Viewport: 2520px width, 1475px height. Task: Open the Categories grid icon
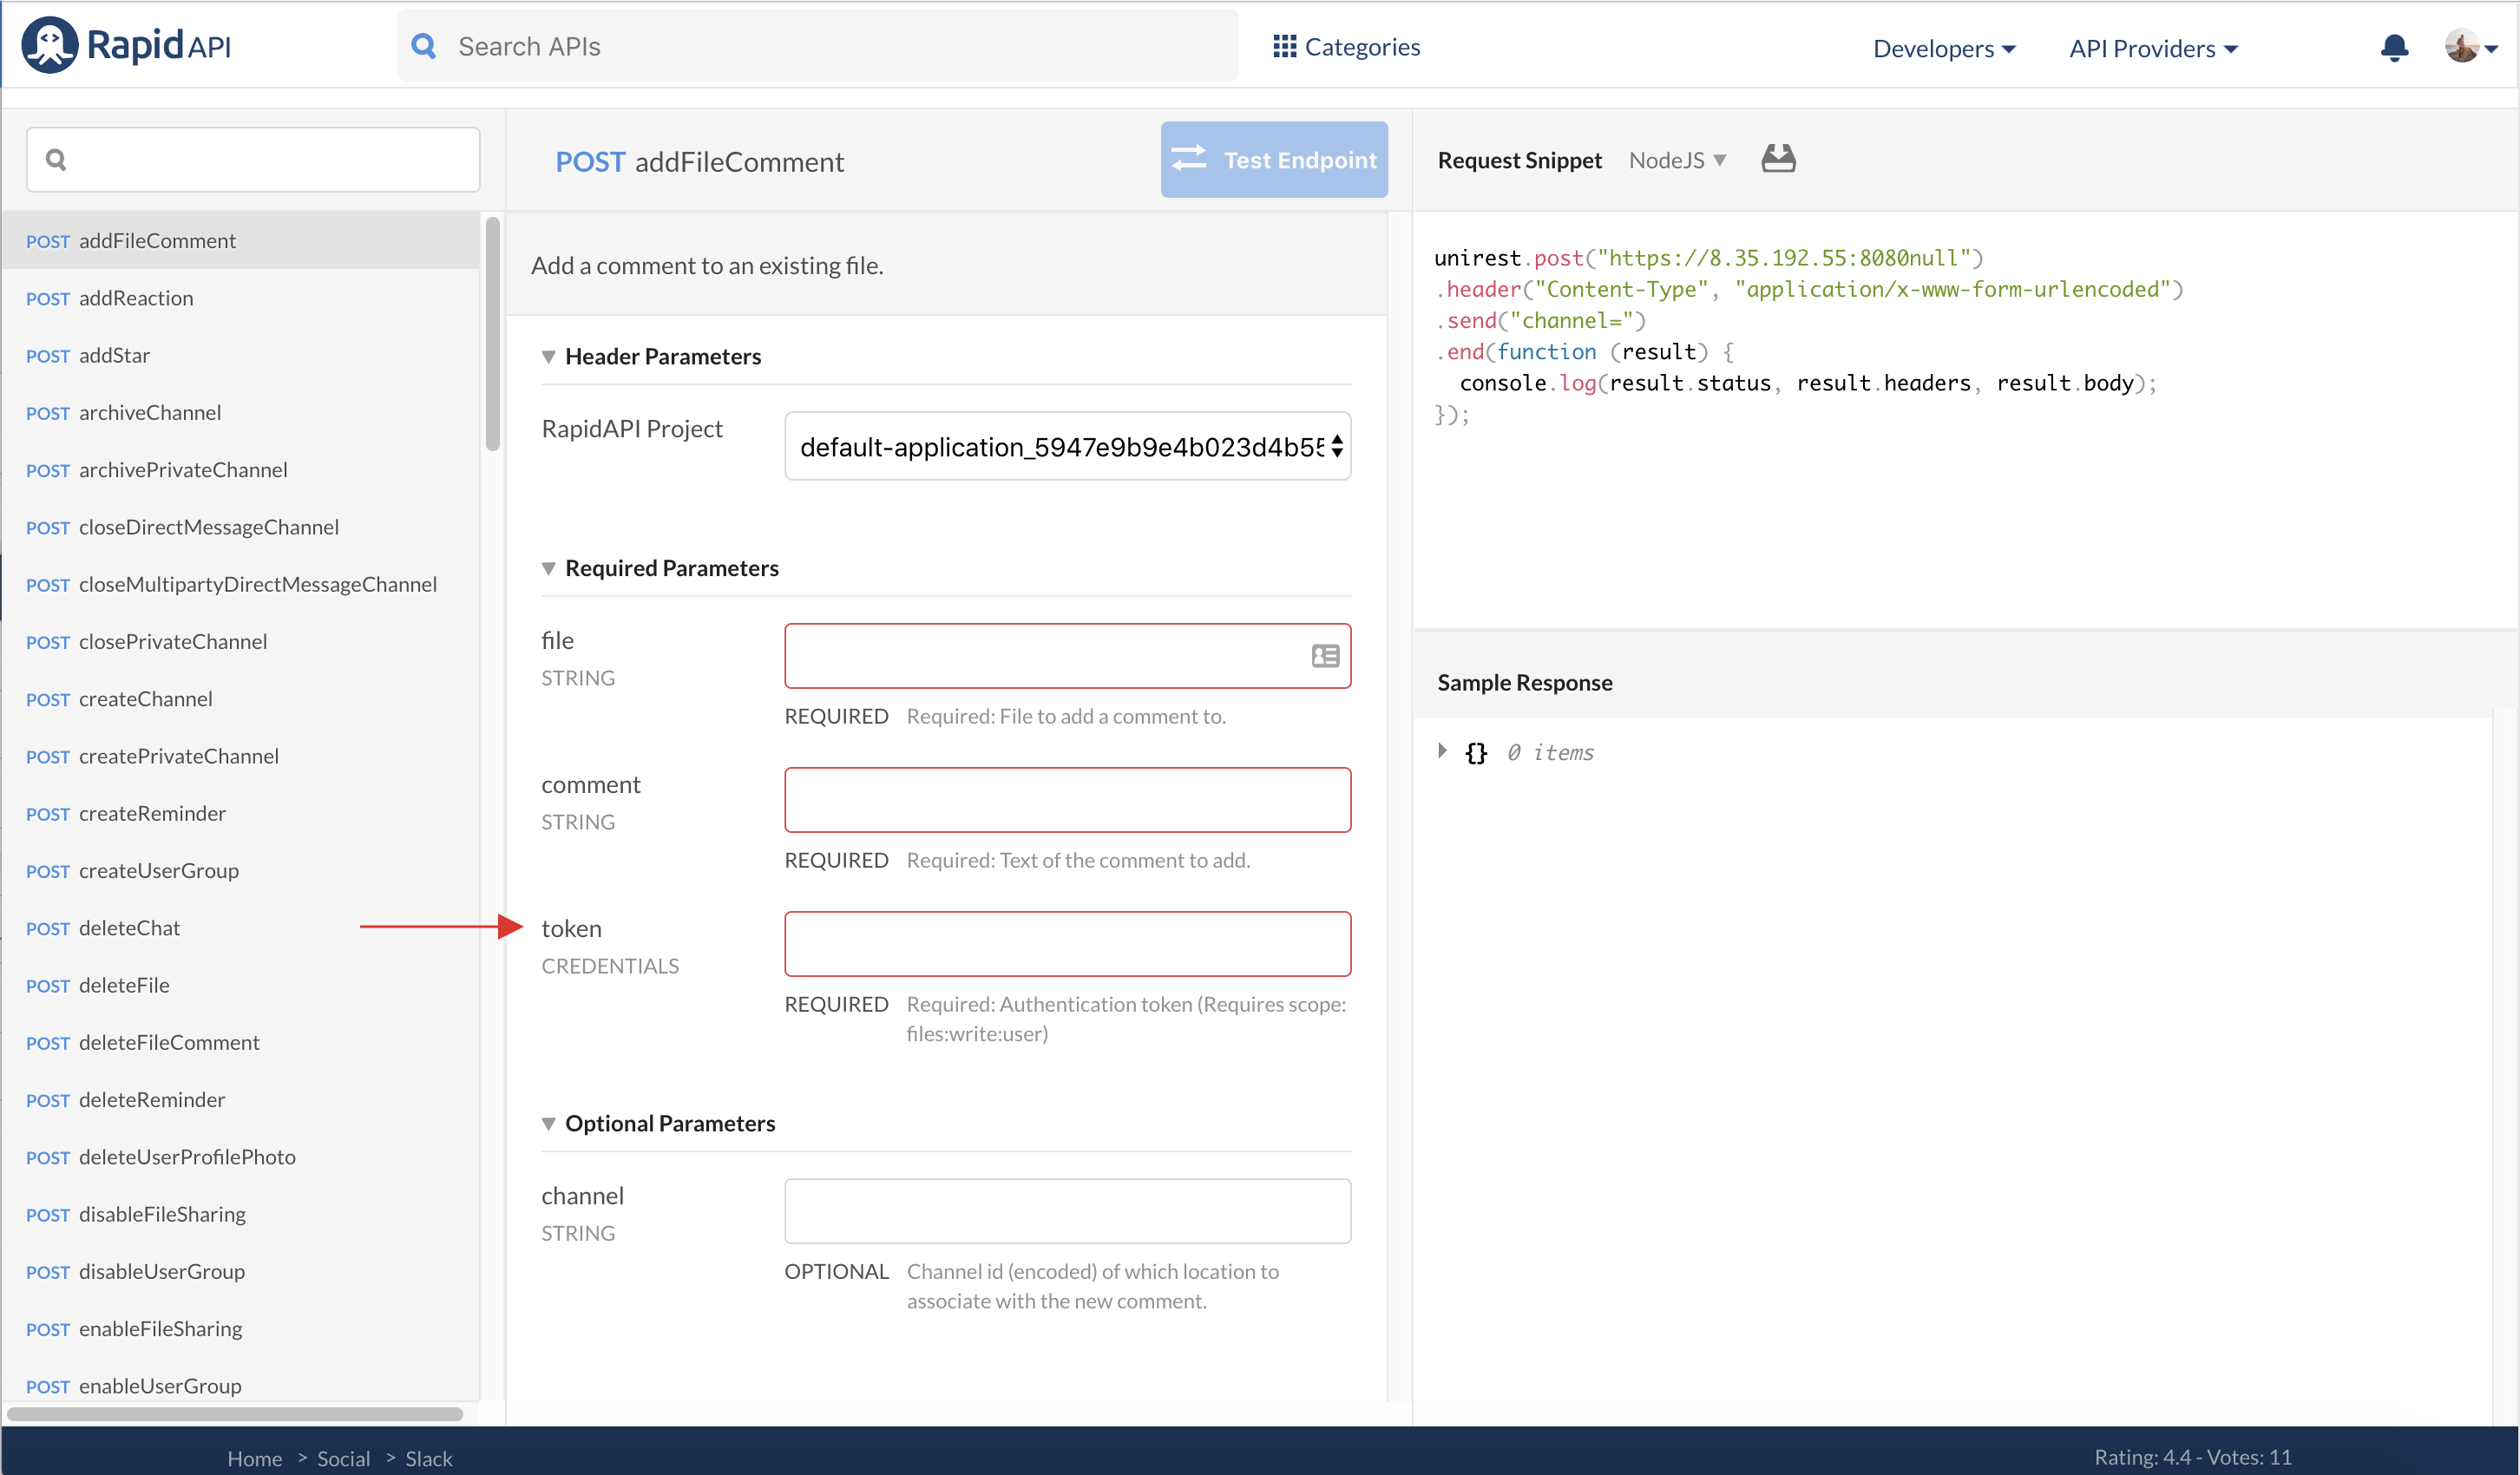(1284, 47)
